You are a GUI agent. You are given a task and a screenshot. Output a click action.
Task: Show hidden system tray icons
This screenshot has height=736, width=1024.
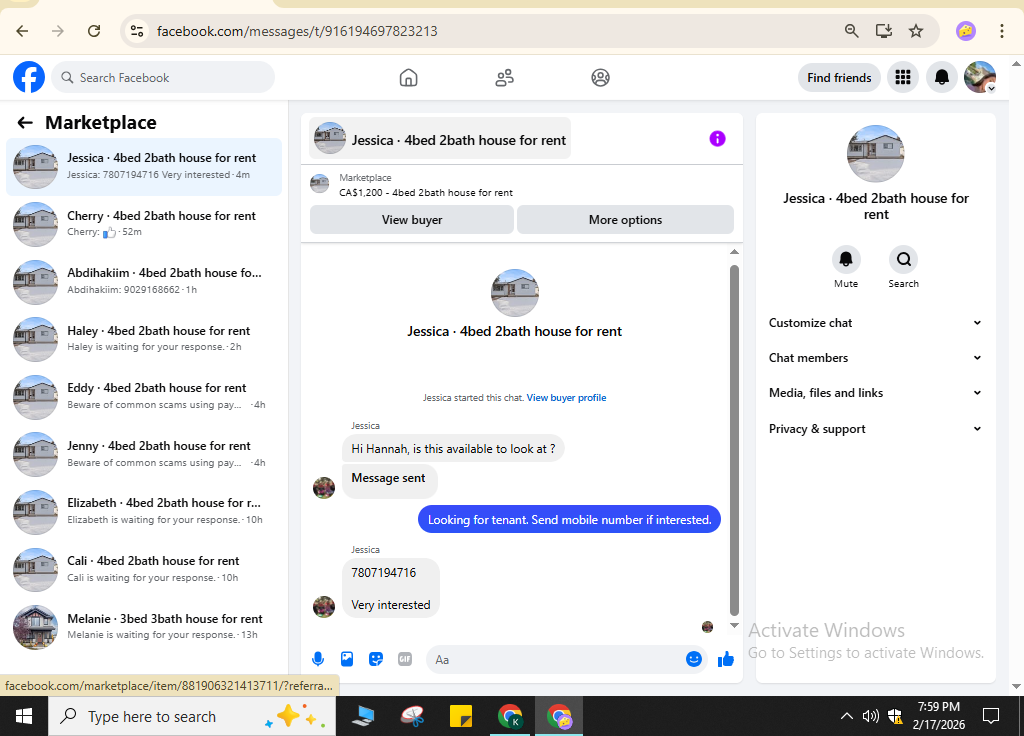tap(846, 716)
